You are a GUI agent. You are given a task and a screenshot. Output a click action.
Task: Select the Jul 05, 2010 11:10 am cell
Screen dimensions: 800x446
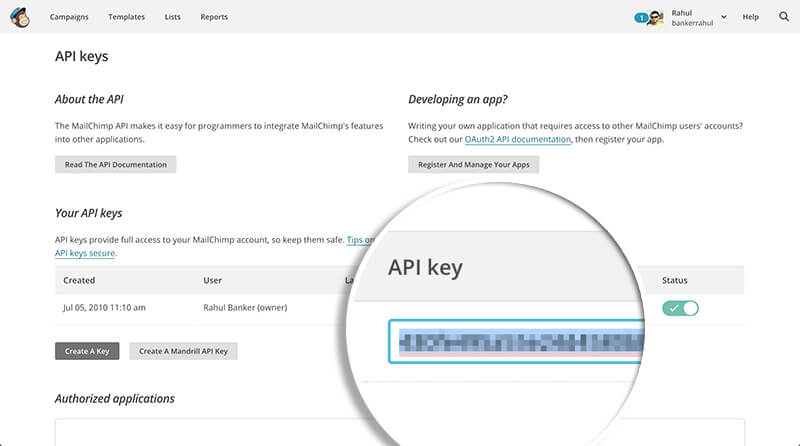(x=104, y=308)
